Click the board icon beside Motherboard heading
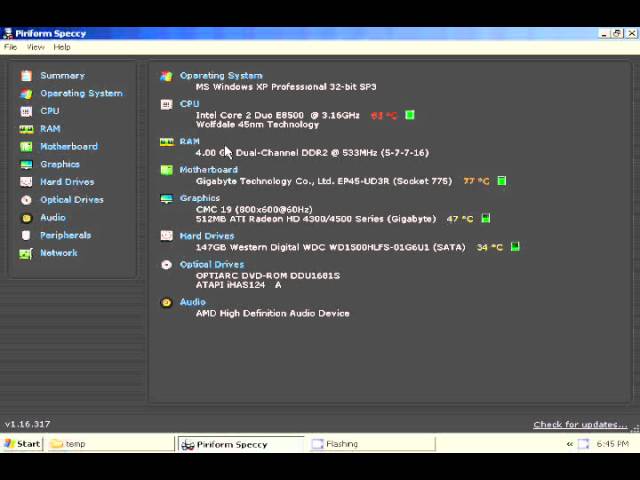 (x=166, y=170)
